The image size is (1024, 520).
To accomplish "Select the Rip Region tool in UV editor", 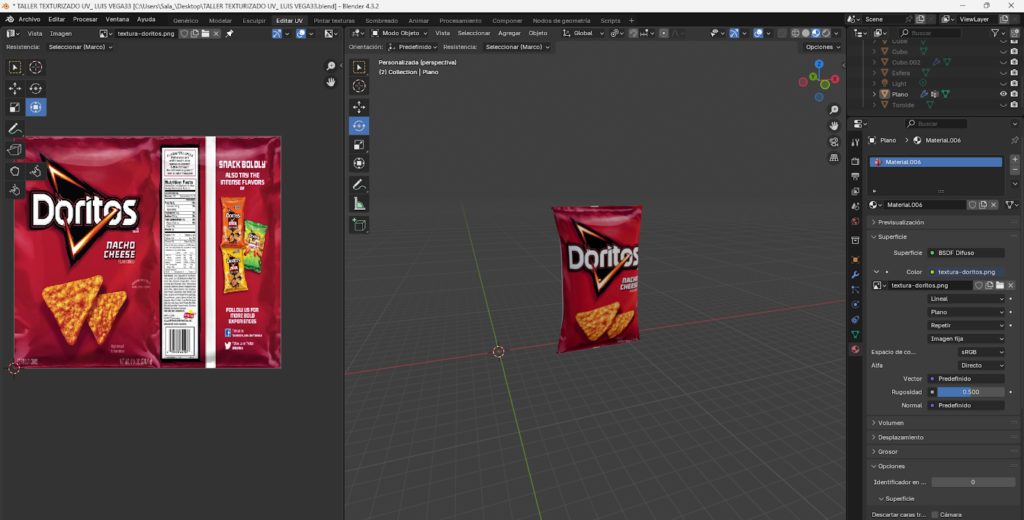I will tap(14, 150).
